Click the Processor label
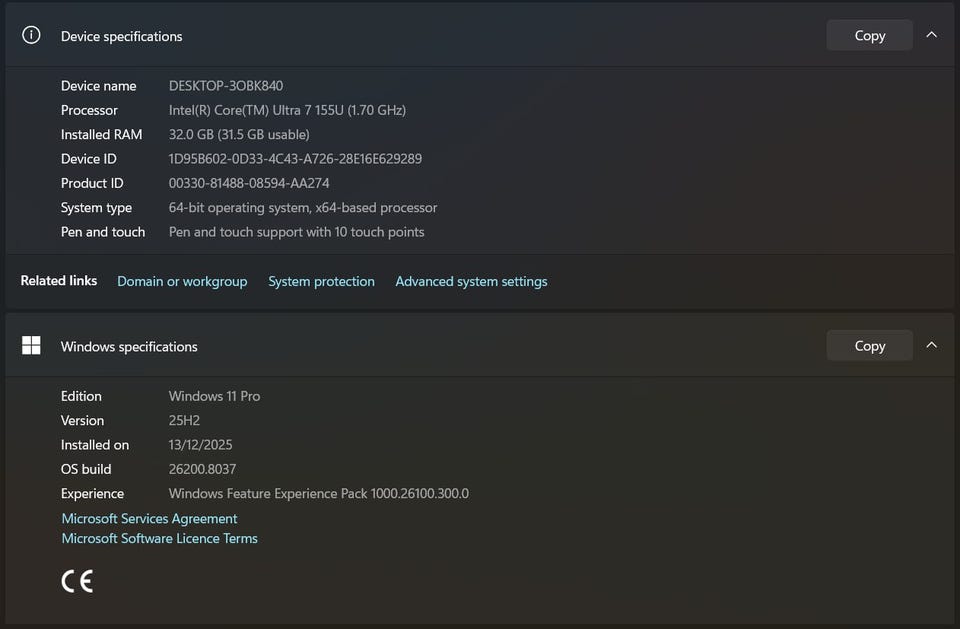960x629 pixels. coord(89,110)
